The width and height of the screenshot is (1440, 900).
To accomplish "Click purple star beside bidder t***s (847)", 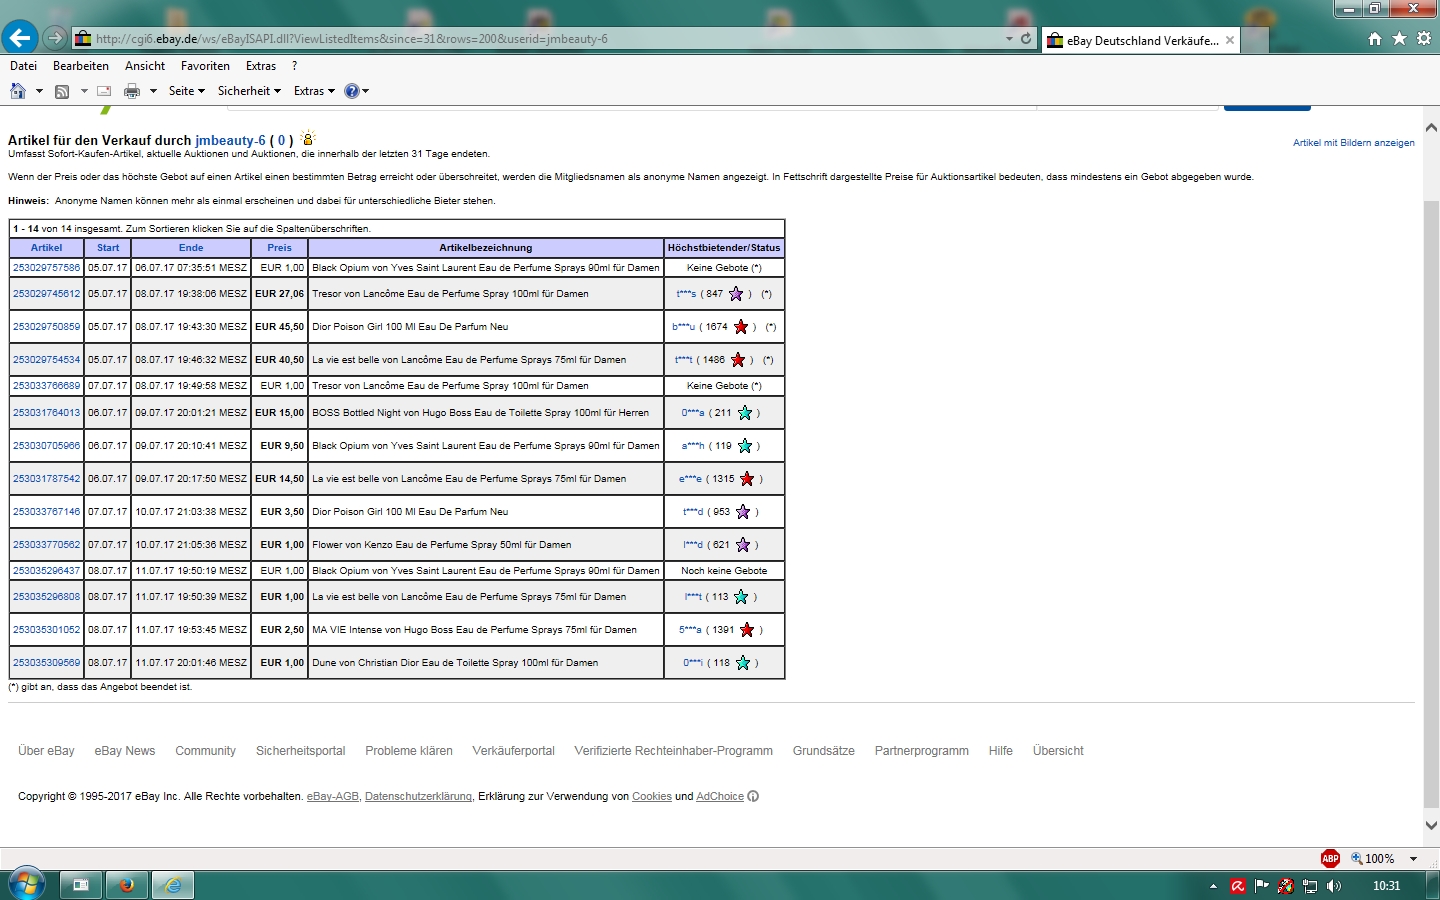I will click(x=736, y=294).
